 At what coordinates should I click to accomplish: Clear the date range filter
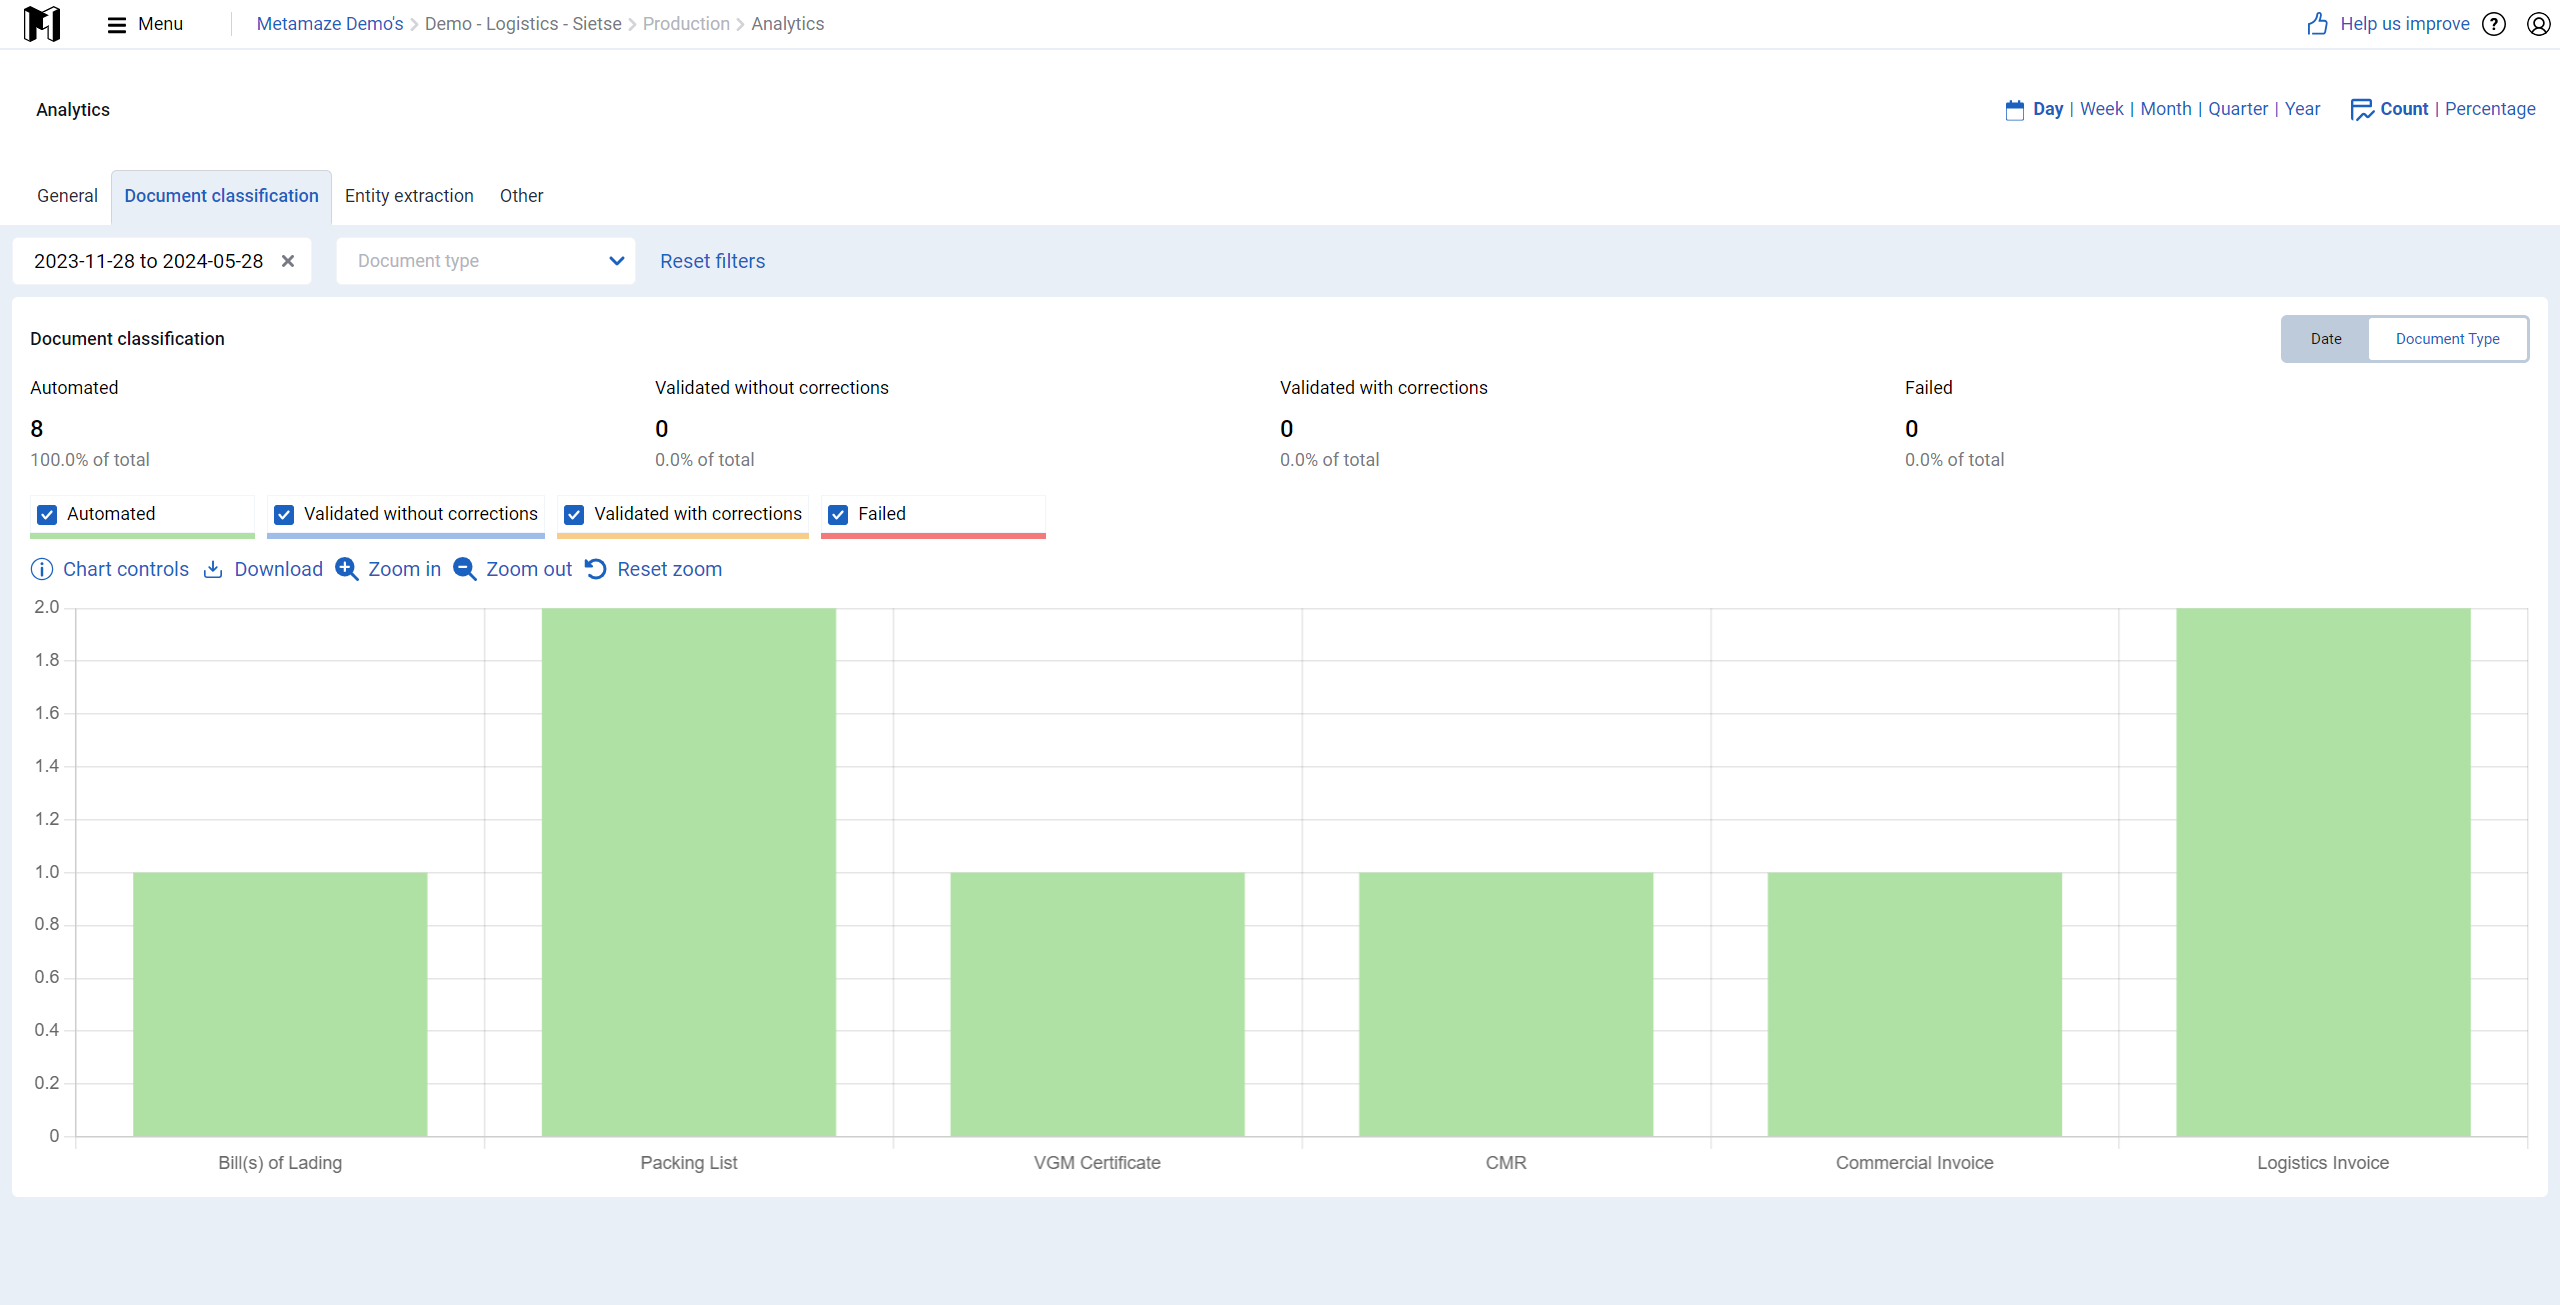click(288, 261)
